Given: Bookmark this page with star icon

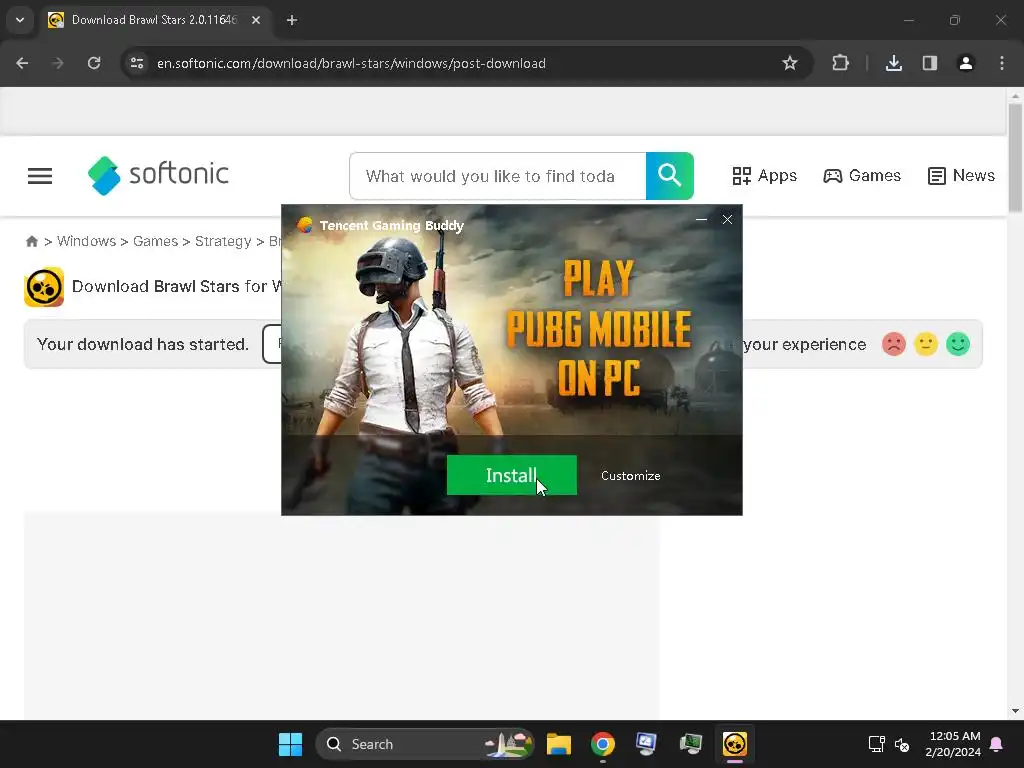Looking at the screenshot, I should point(790,63).
